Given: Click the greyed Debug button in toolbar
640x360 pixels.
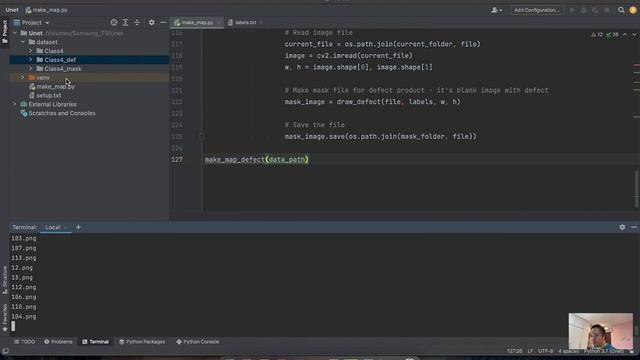Looking at the screenshot, I should [x=583, y=10].
